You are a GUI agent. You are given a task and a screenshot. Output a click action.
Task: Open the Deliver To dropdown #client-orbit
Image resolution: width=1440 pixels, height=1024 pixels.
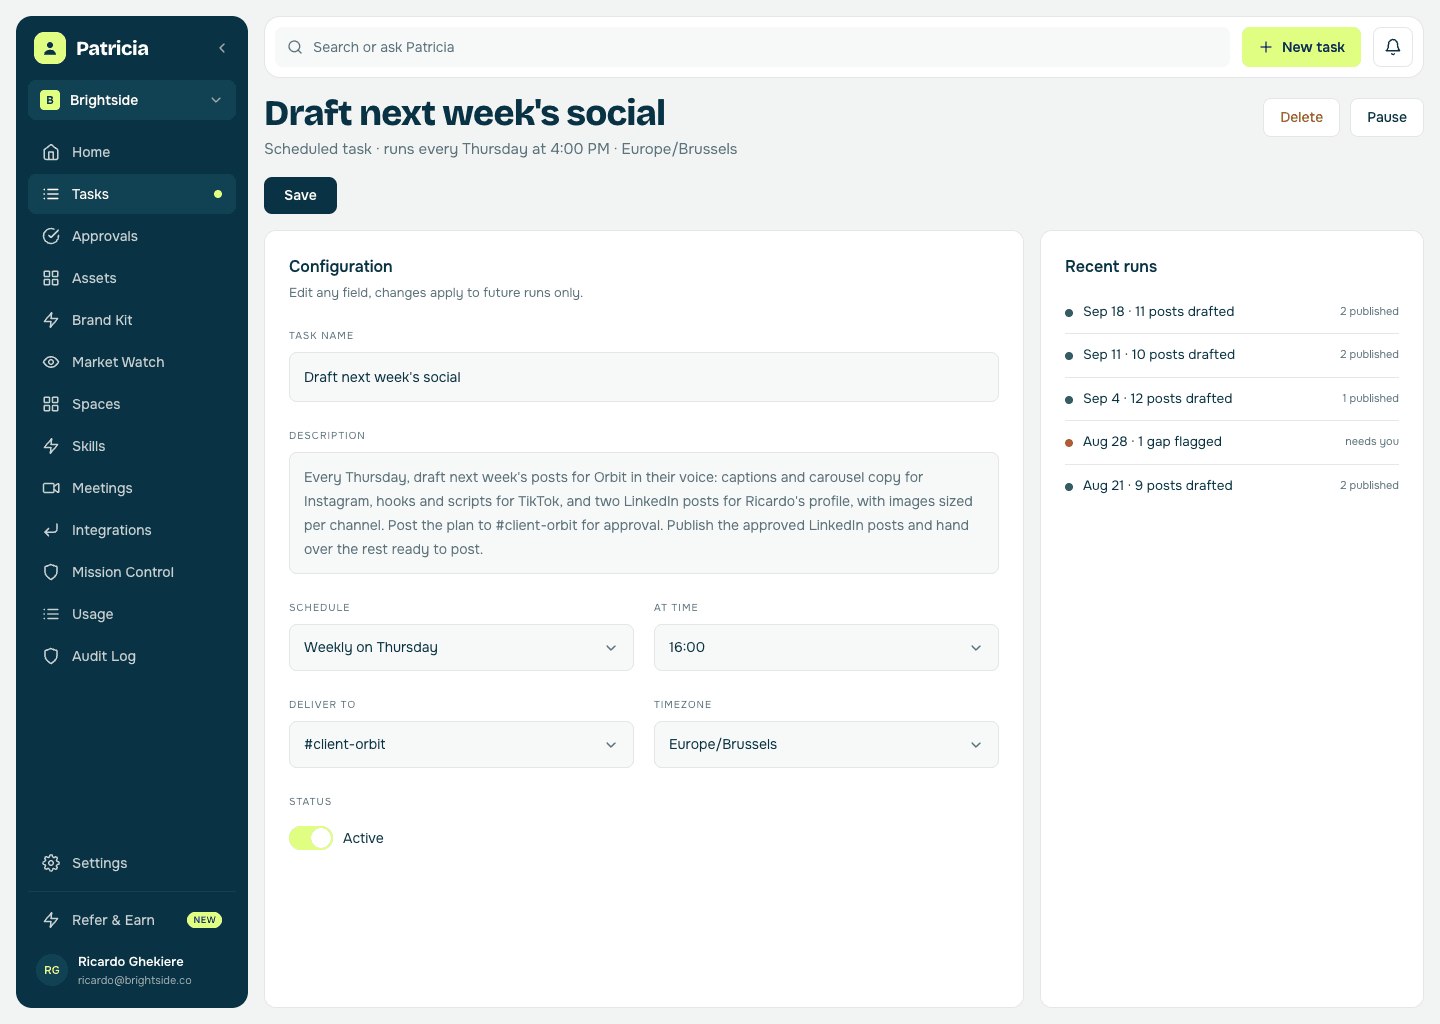(461, 744)
